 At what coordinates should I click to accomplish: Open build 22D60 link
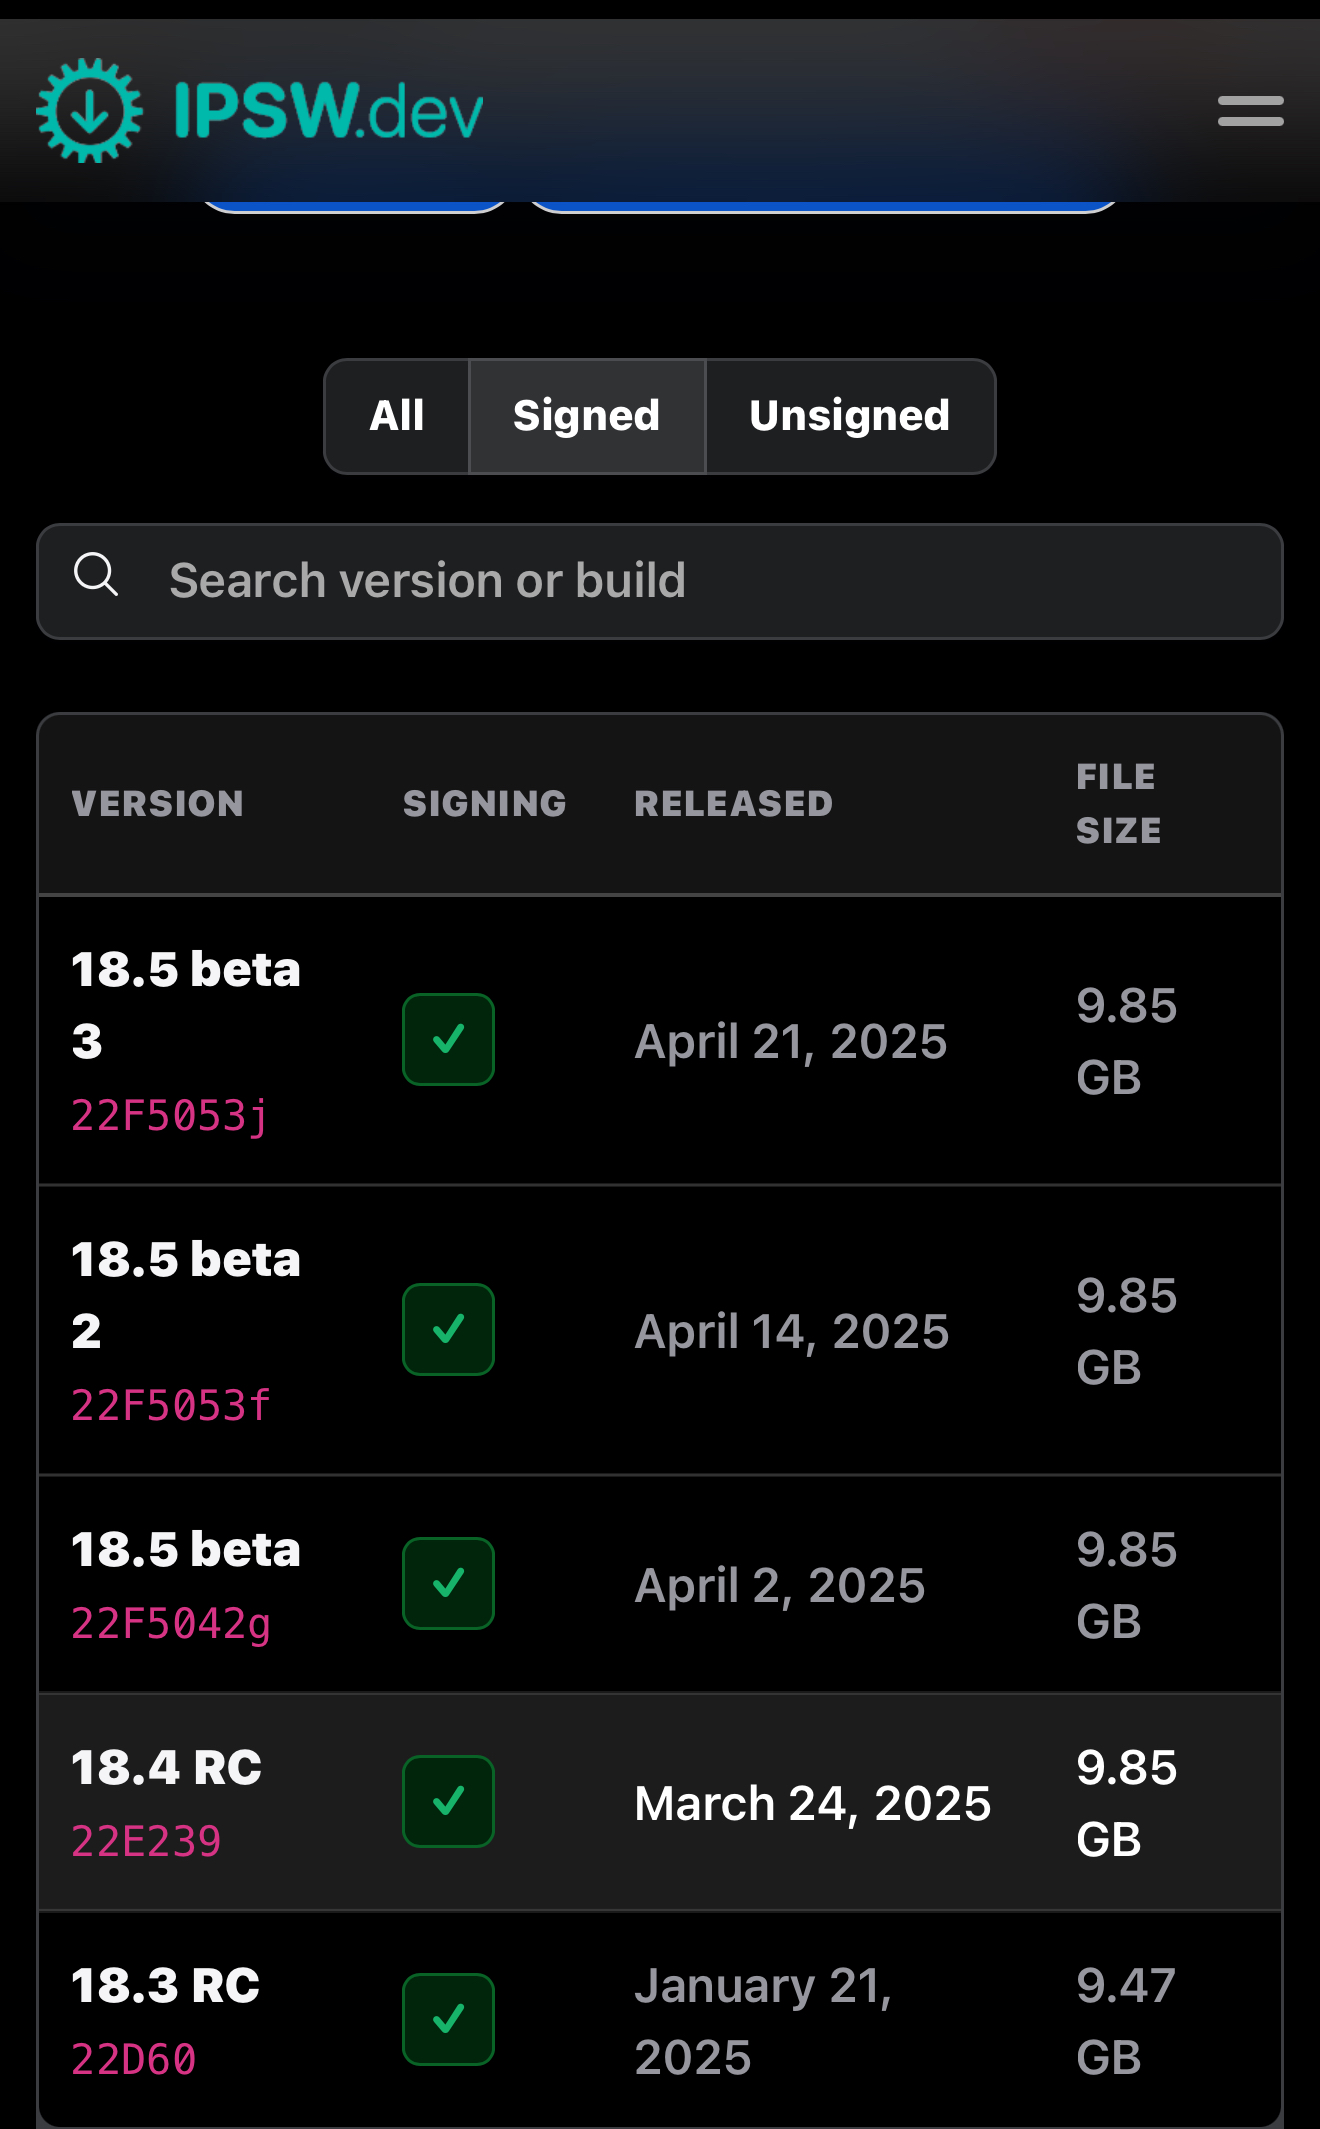(134, 2059)
